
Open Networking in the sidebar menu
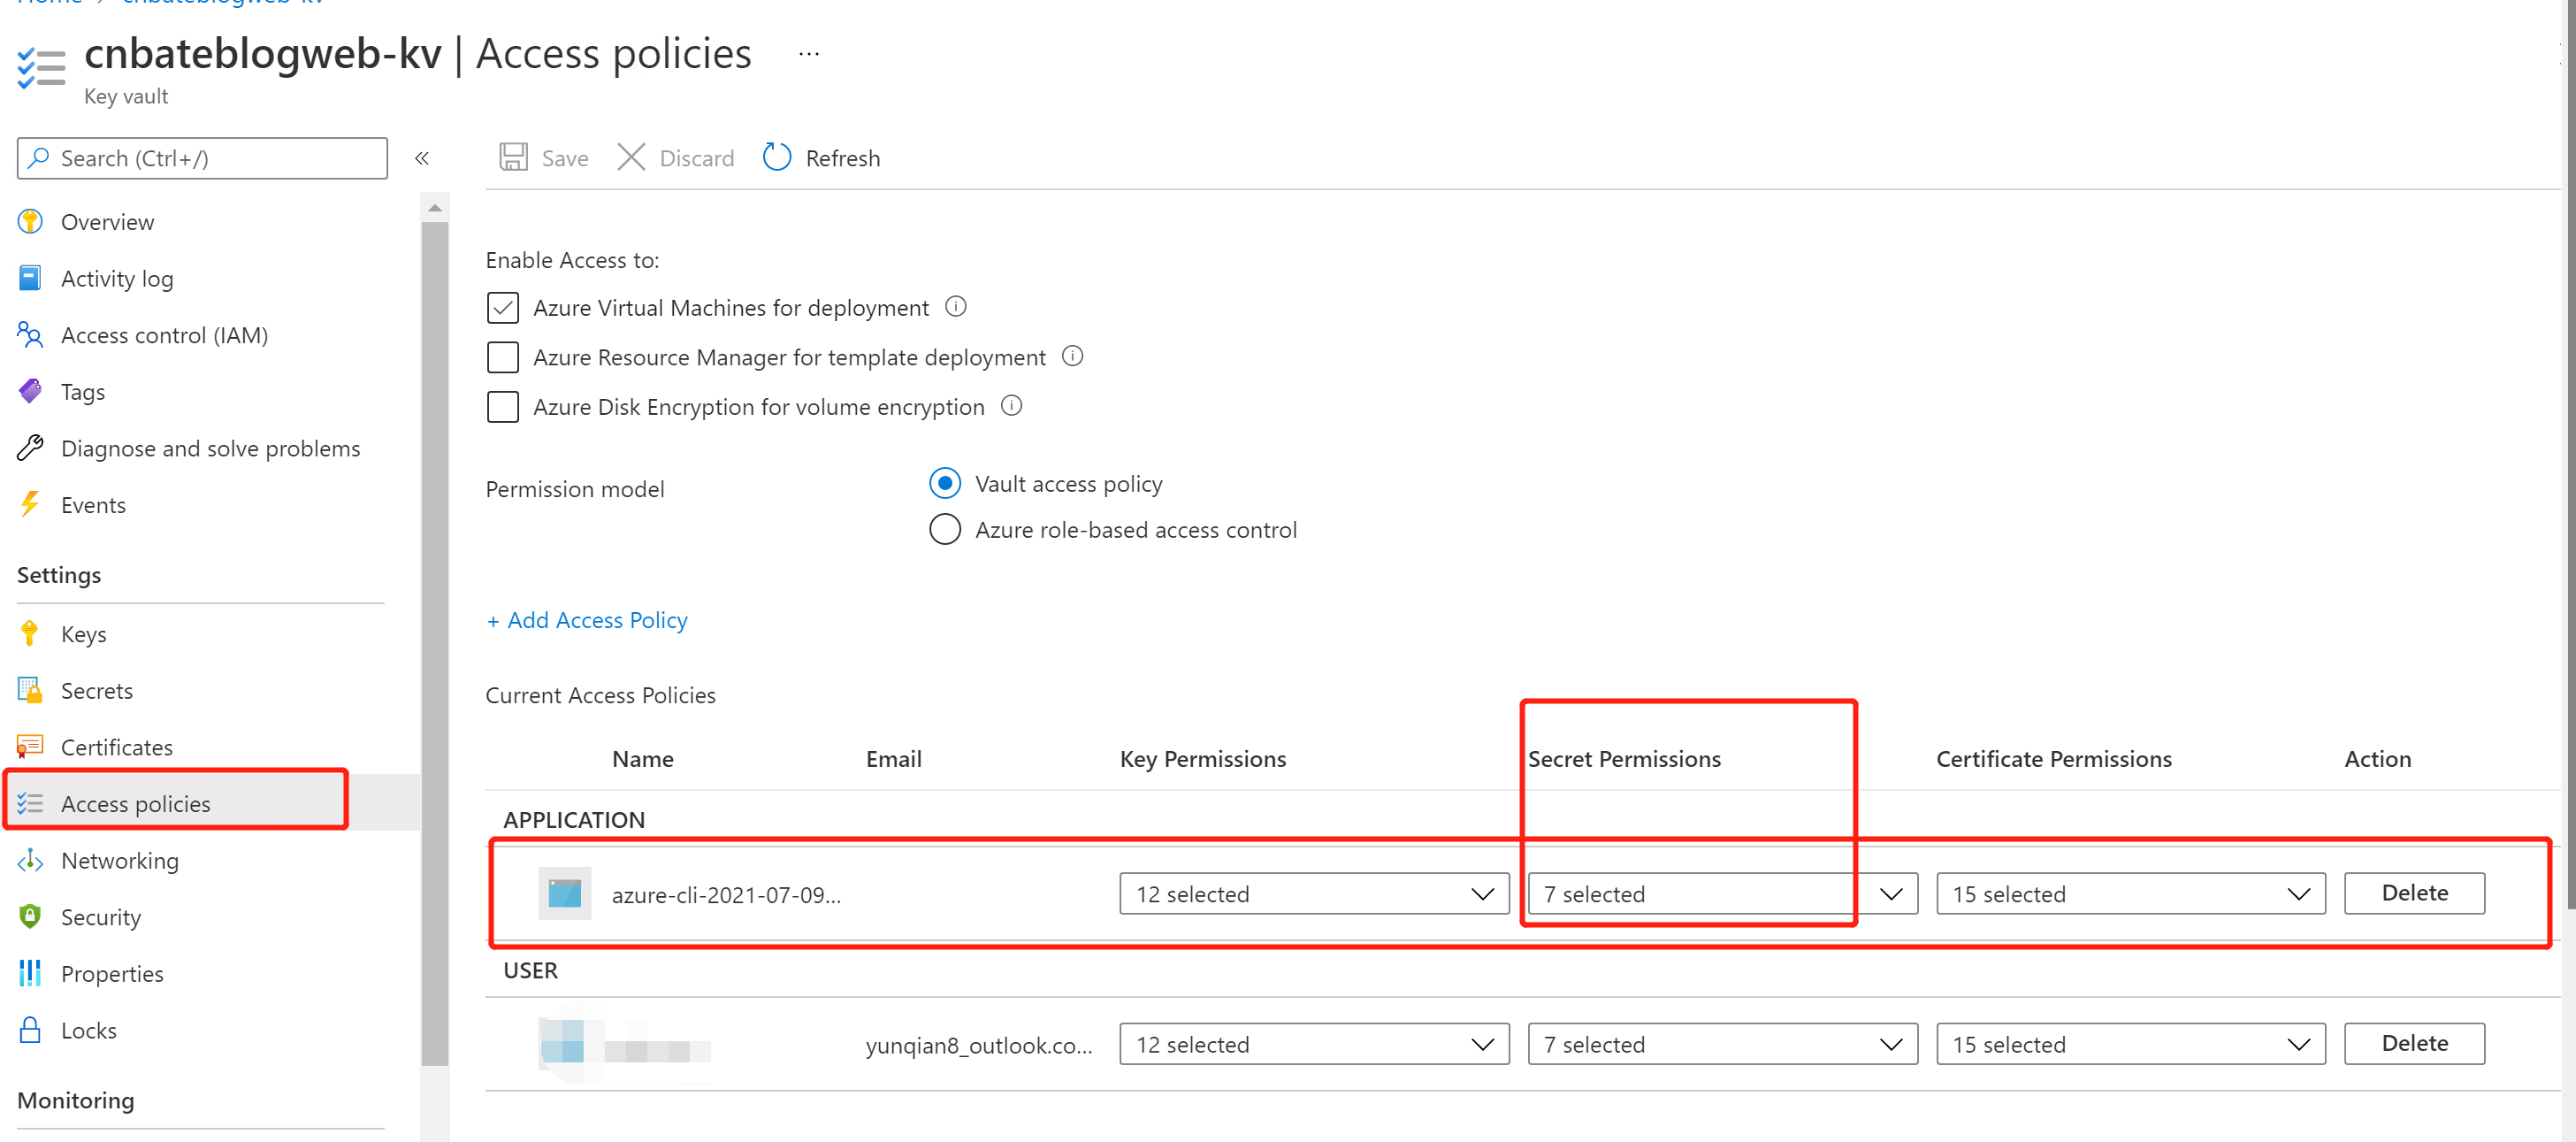(119, 861)
